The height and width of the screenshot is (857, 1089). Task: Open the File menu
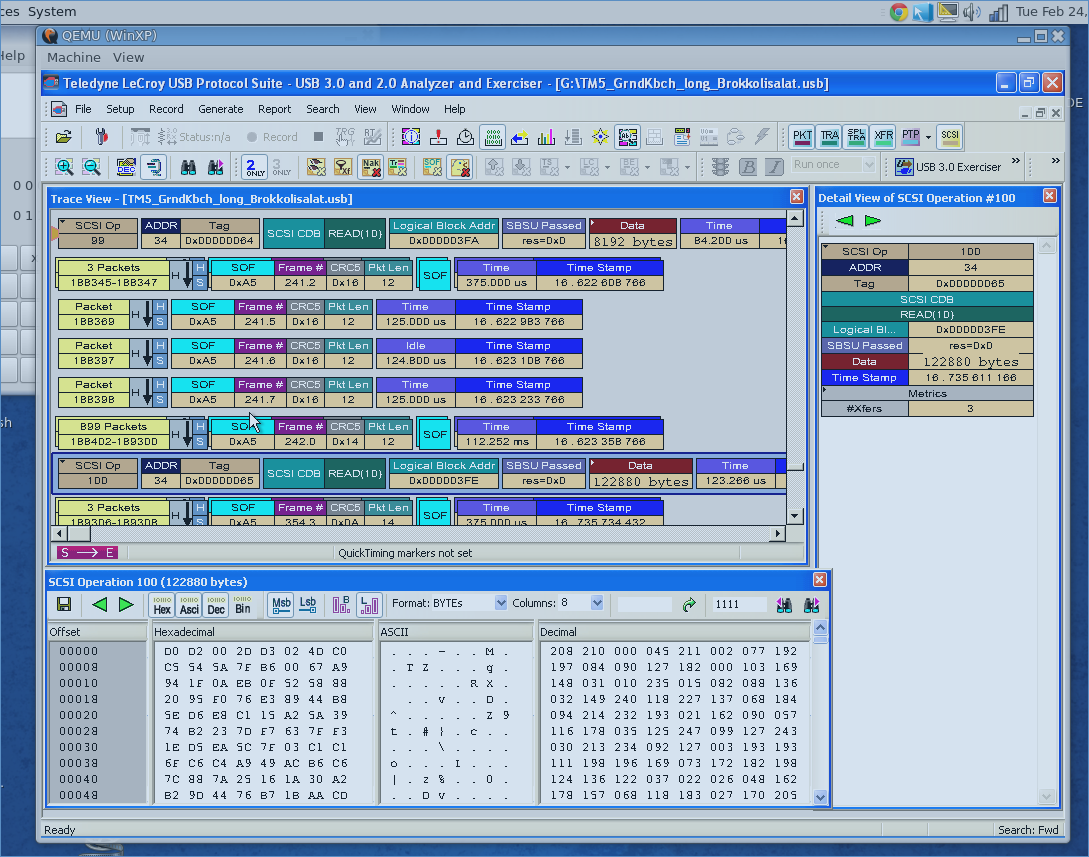(83, 109)
